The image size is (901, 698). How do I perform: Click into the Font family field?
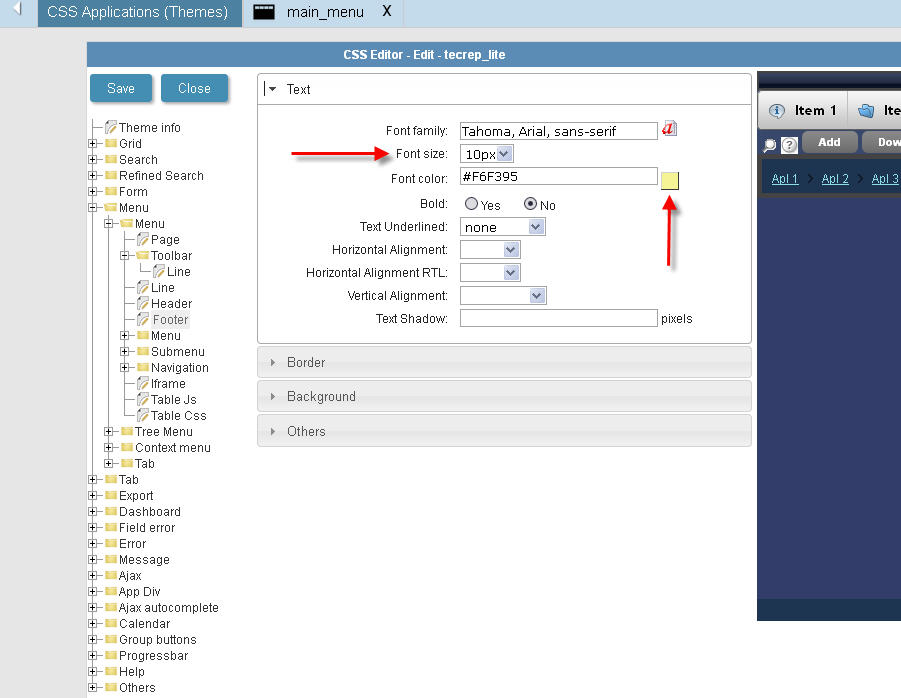pos(559,131)
